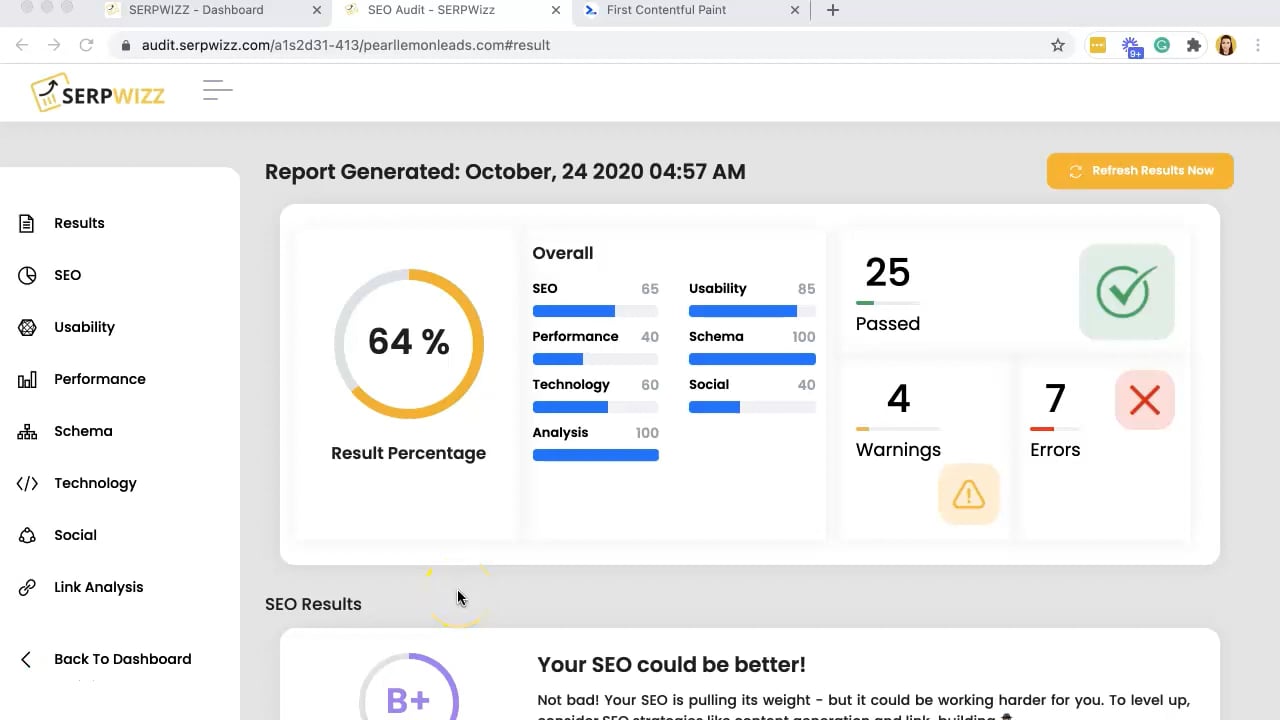This screenshot has height=720, width=1280.
Task: Click the Social score progress bar
Action: [x=752, y=407]
